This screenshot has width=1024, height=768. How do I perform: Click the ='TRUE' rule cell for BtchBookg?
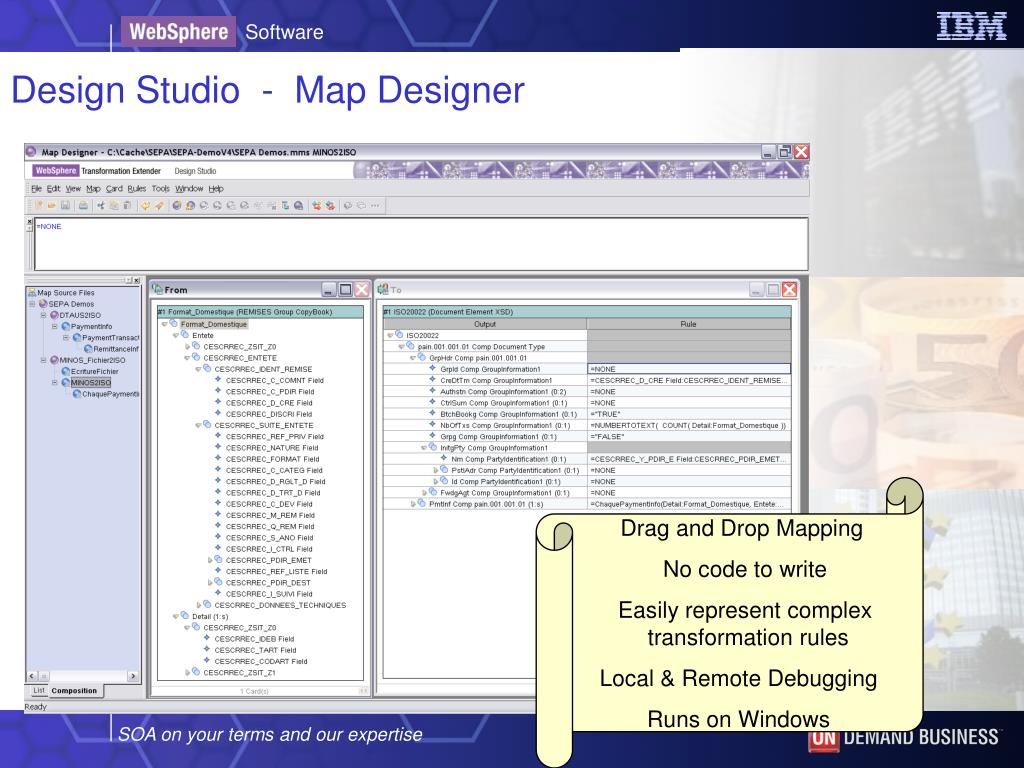click(689, 414)
